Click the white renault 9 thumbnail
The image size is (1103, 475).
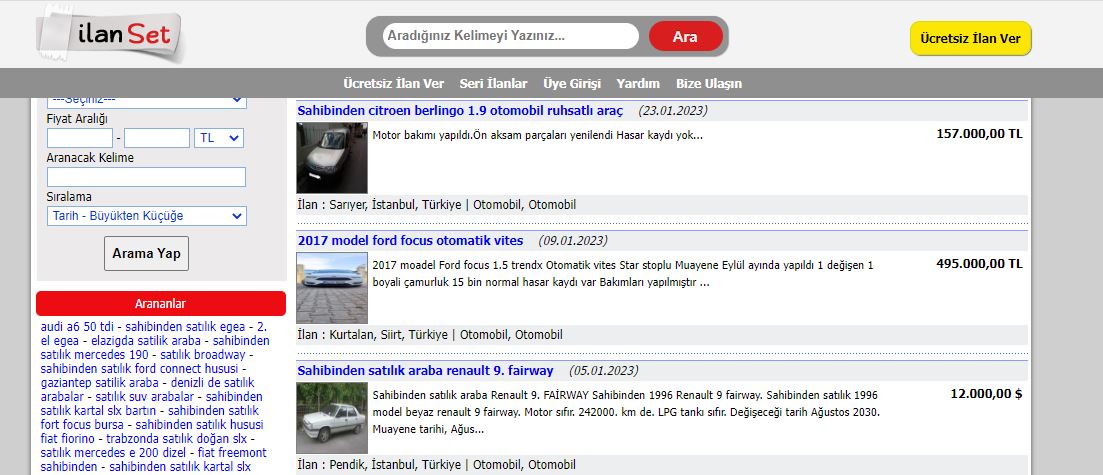pos(331,418)
